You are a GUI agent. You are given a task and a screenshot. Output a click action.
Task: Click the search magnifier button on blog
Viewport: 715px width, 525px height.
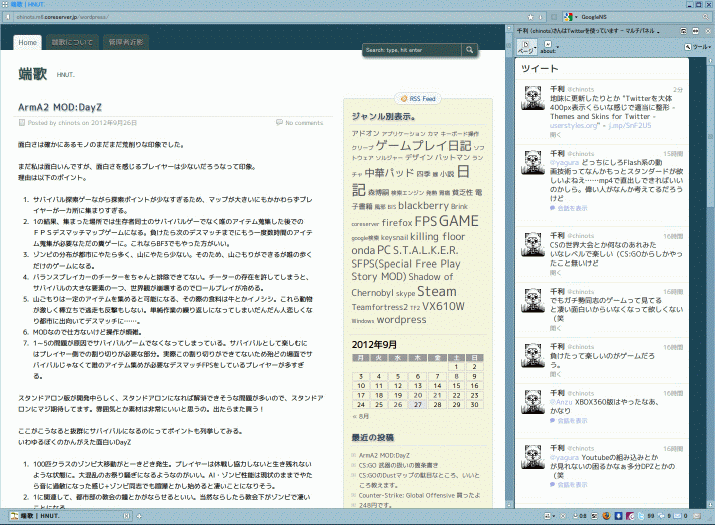point(469,50)
